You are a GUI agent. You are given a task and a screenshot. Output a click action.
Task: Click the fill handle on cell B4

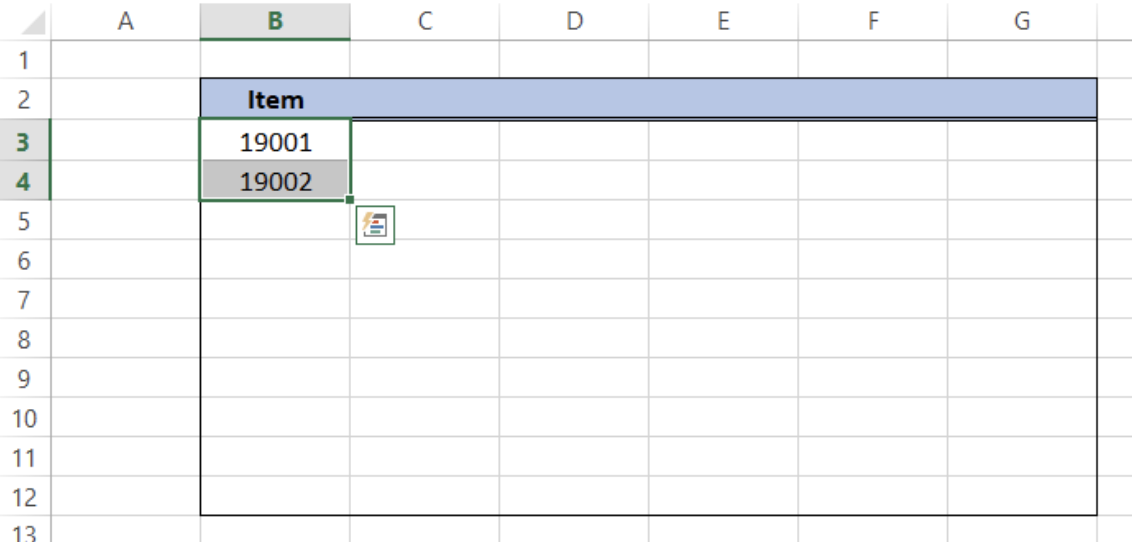pyautogui.click(x=349, y=200)
